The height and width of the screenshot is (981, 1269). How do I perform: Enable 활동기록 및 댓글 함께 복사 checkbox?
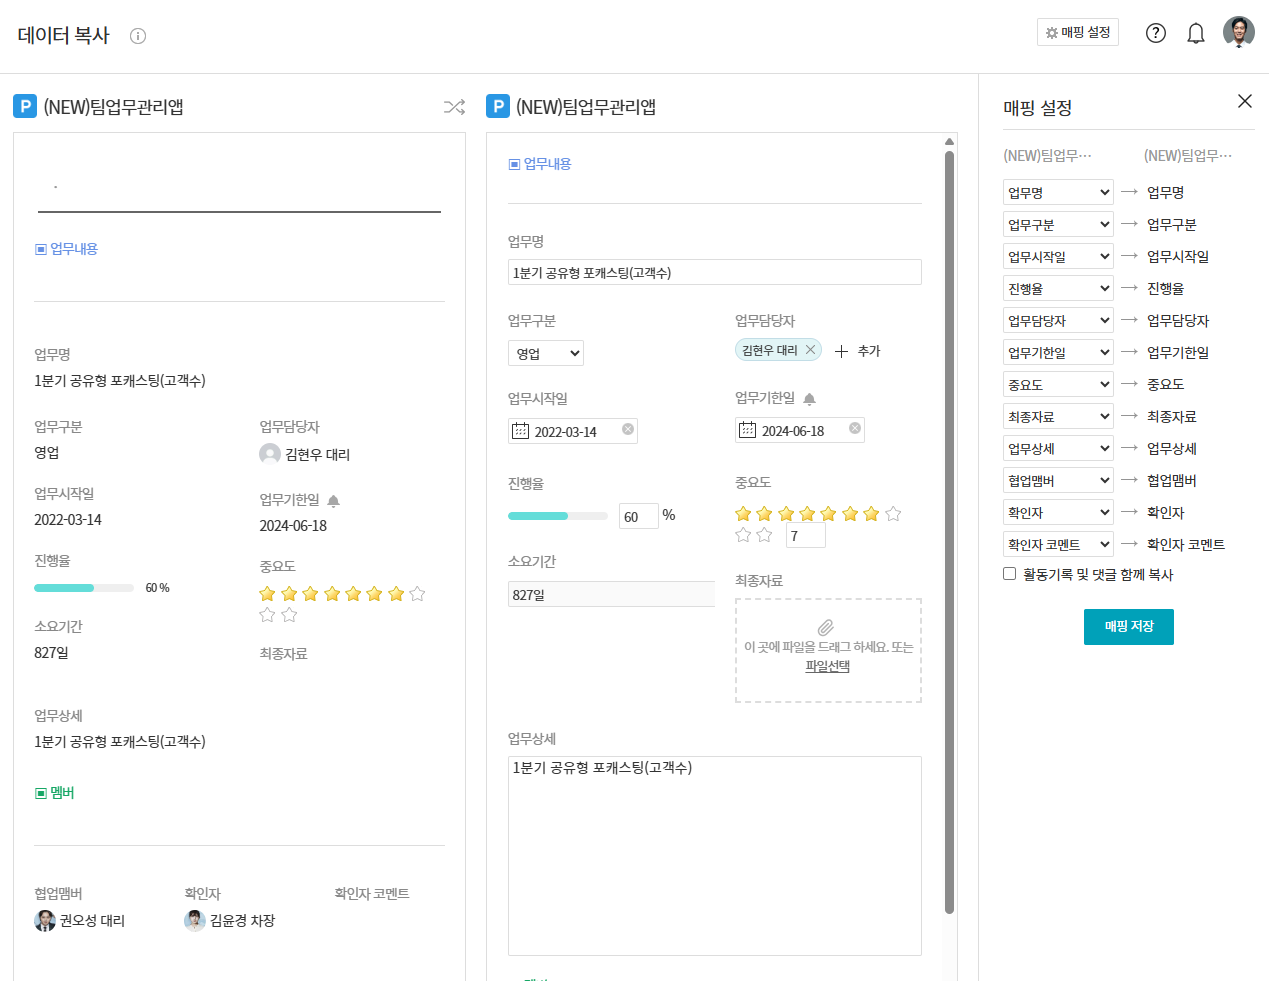tap(1010, 574)
